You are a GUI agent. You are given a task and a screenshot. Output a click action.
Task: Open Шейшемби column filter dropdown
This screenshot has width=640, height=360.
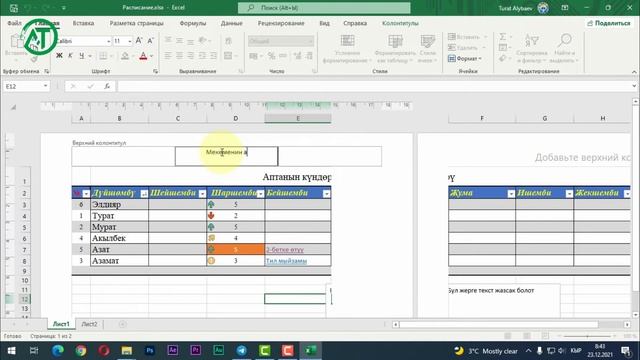[x=202, y=194]
